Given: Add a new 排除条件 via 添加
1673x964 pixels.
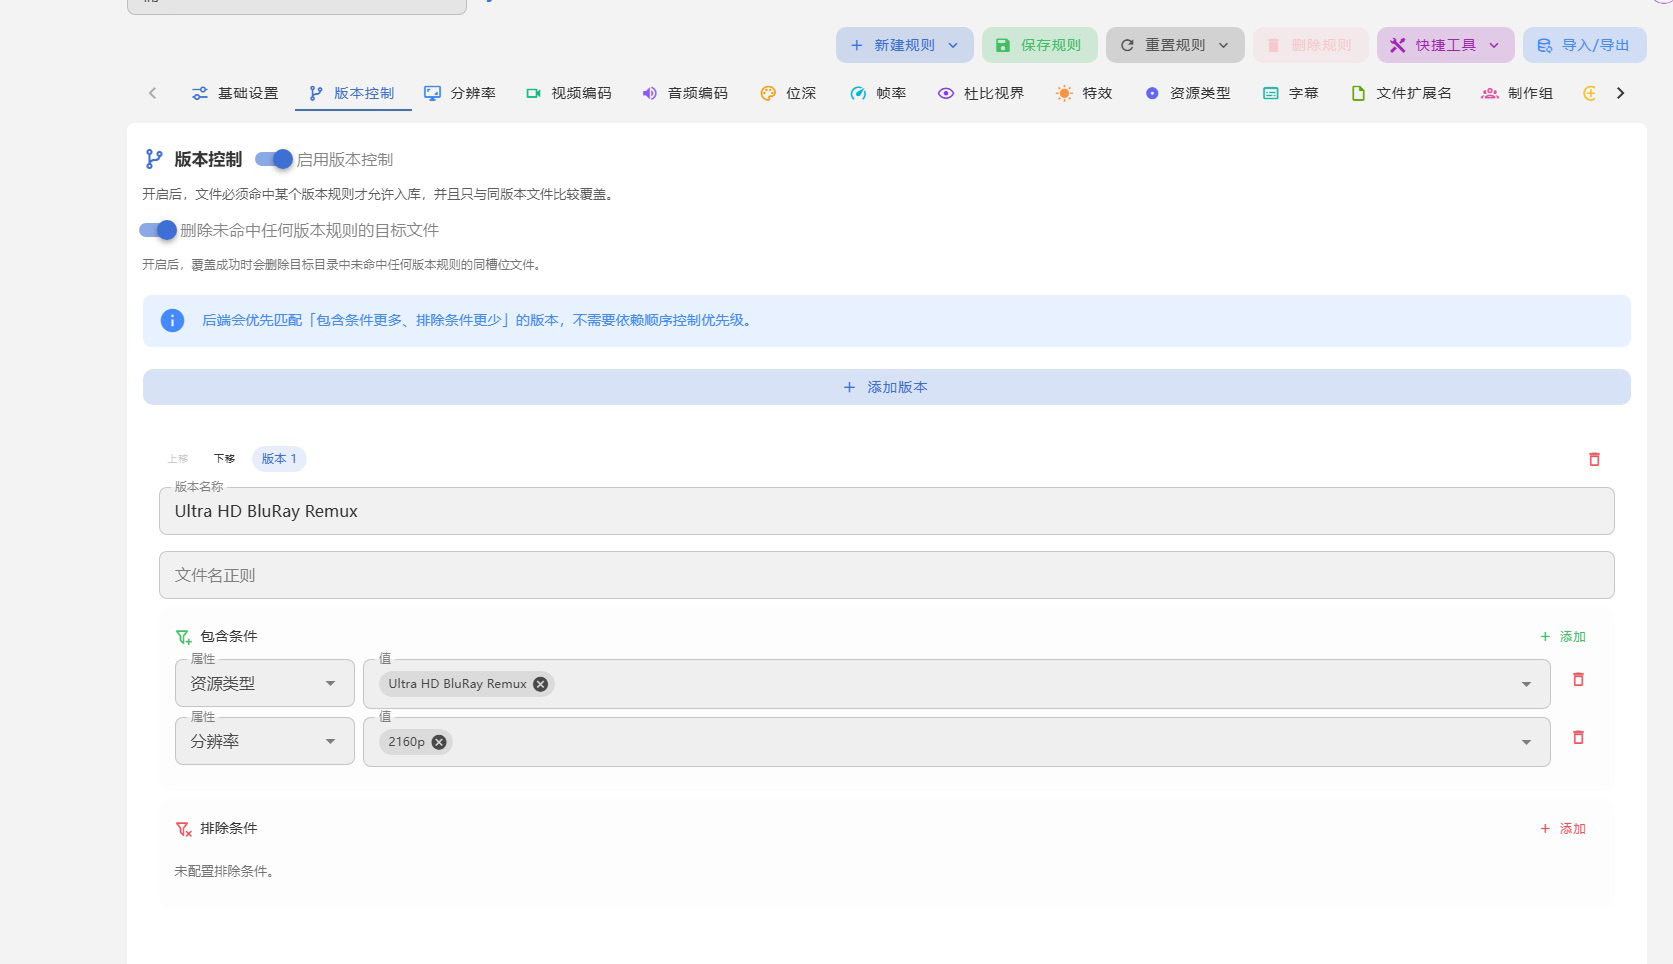Looking at the screenshot, I should (x=1563, y=828).
